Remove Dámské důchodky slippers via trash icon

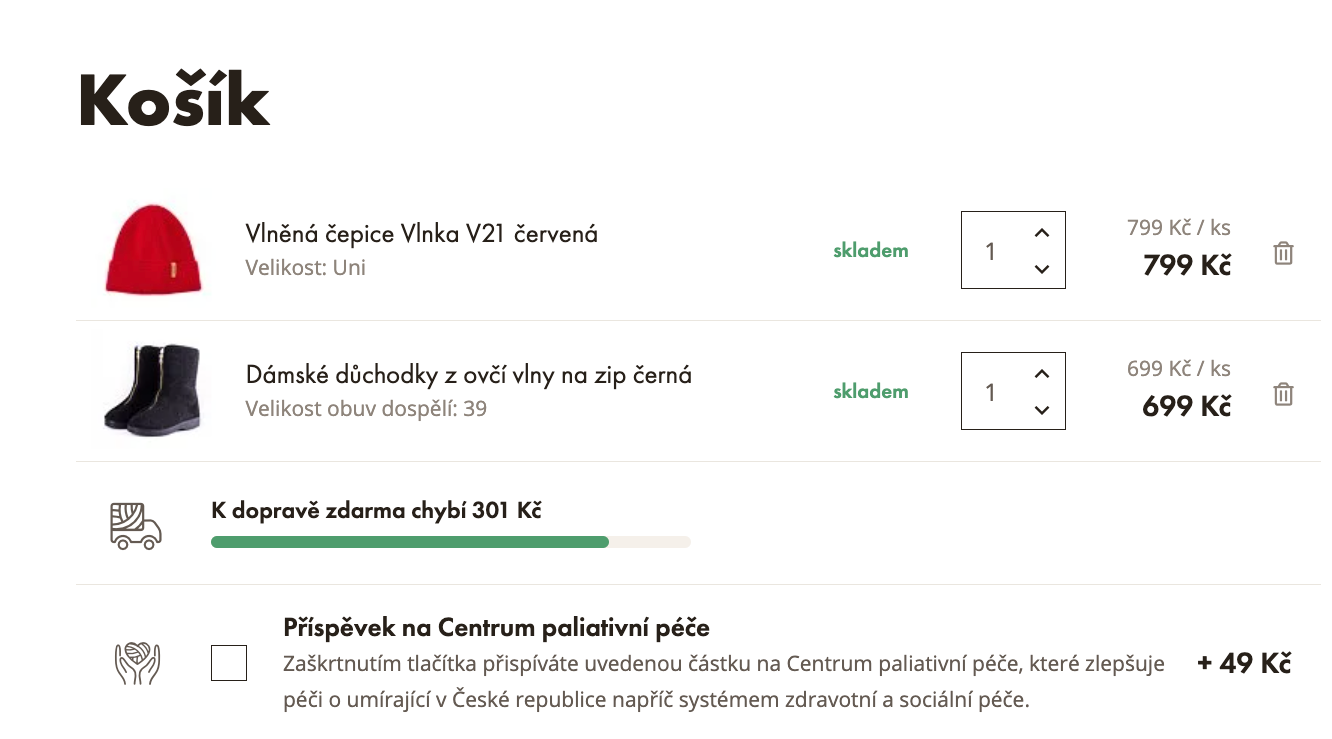pyautogui.click(x=1283, y=394)
